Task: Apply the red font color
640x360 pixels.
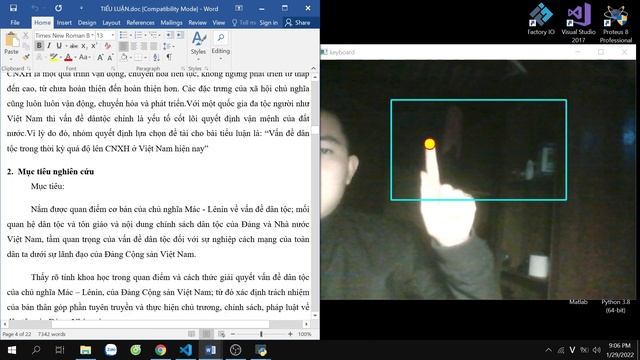Action: 68,58
